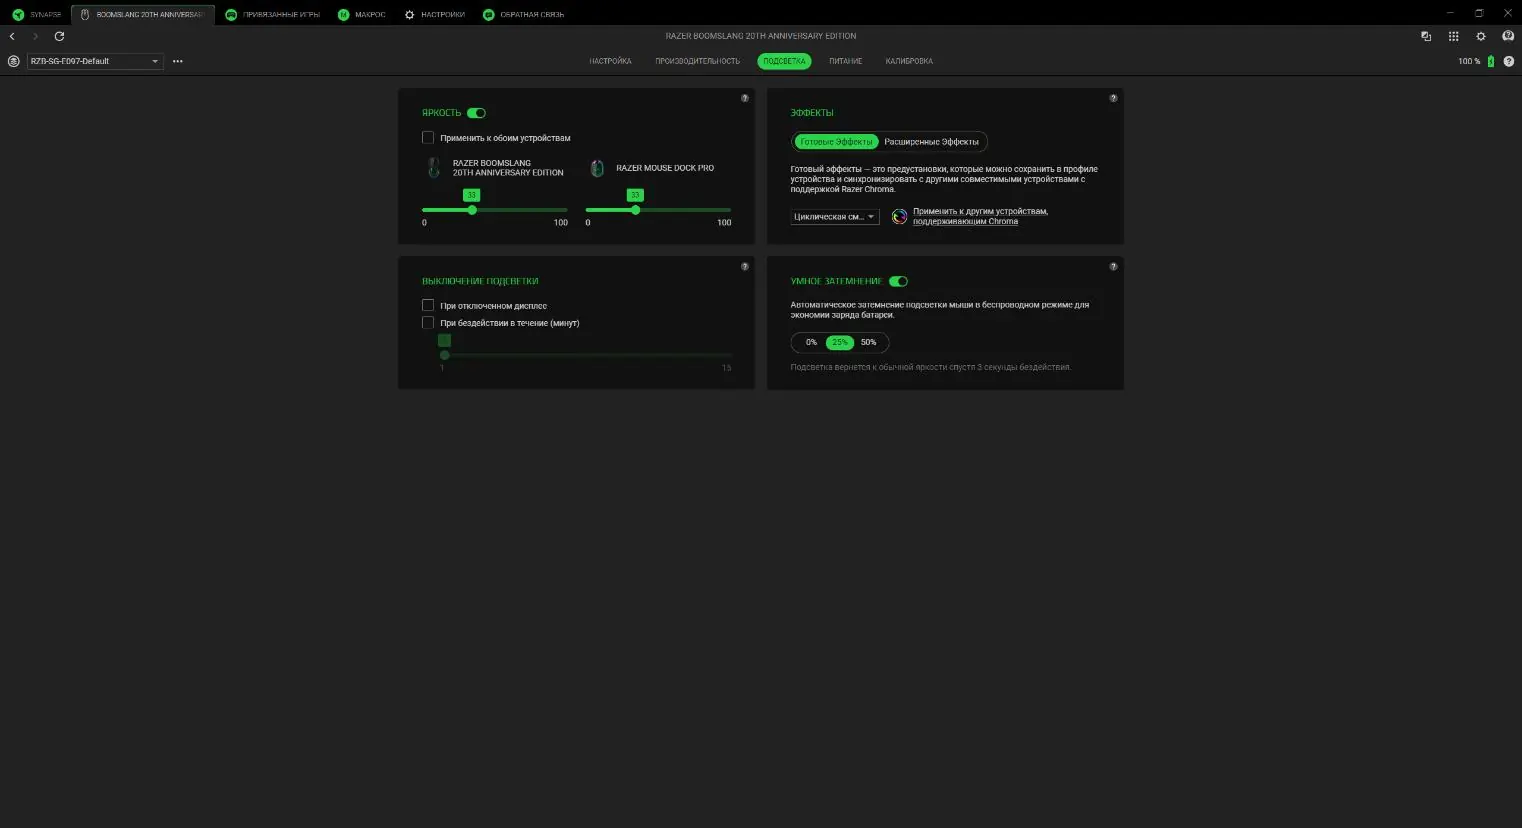The height and width of the screenshot is (828, 1522).
Task: Open the Привязанные игры tab
Action: [x=272, y=14]
